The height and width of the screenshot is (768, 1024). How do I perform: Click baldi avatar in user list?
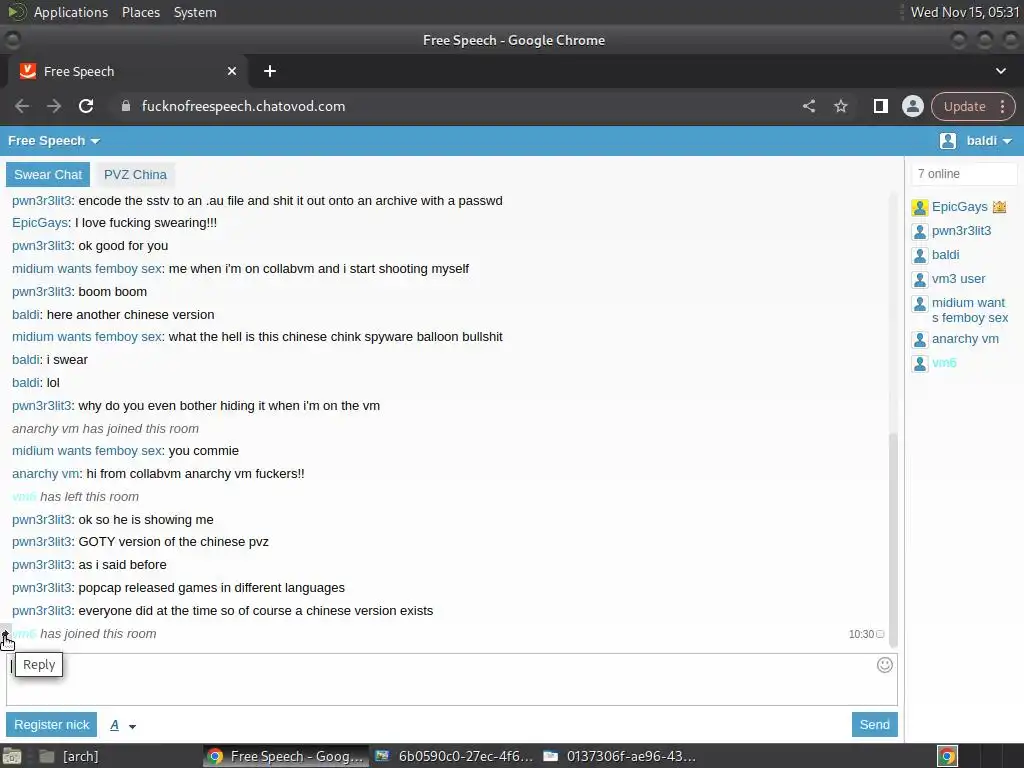[920, 256]
